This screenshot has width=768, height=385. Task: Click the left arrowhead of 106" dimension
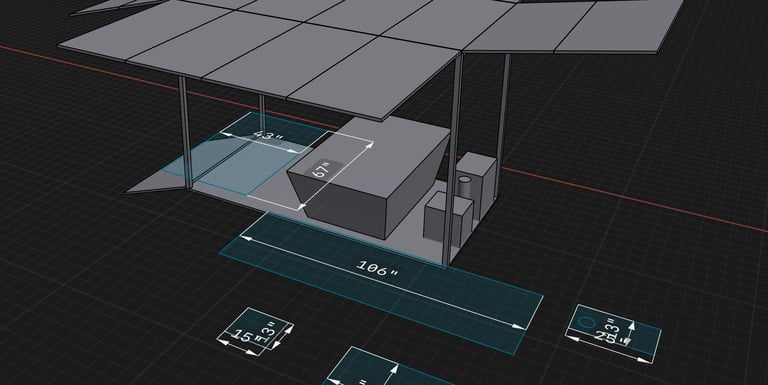coord(246,239)
